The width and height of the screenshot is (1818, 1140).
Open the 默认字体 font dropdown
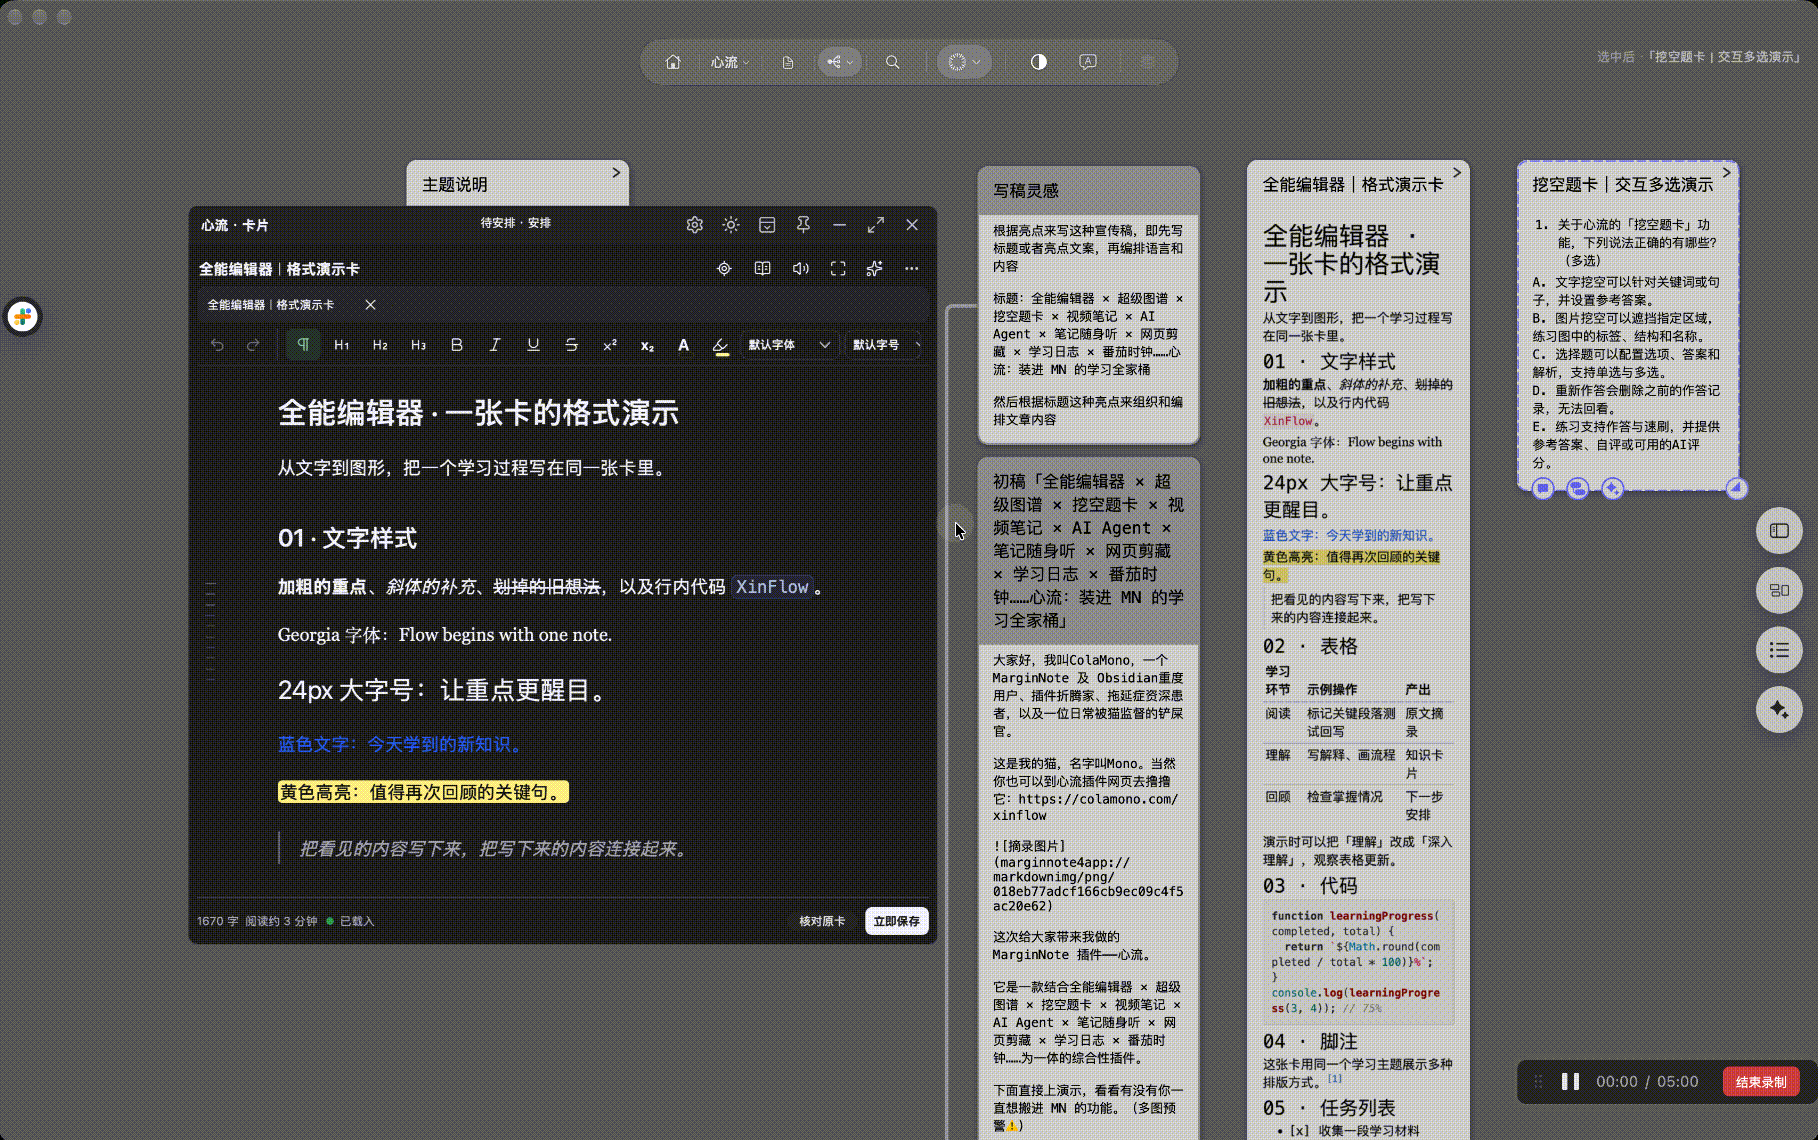[788, 345]
